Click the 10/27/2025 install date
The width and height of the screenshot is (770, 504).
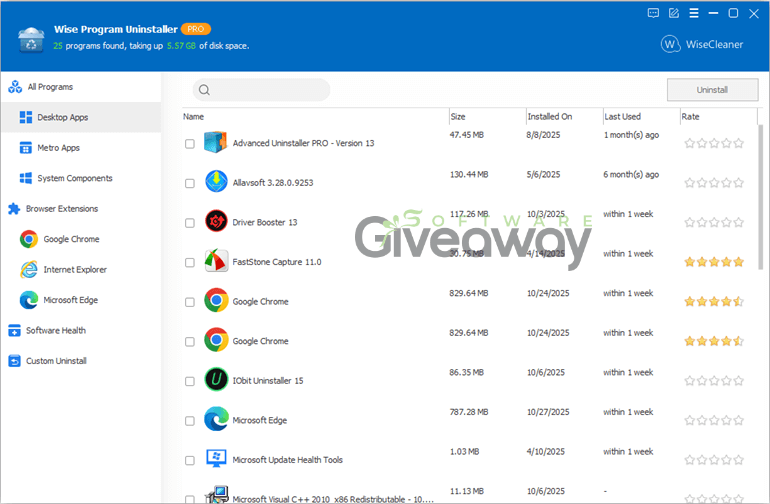[x=548, y=412]
